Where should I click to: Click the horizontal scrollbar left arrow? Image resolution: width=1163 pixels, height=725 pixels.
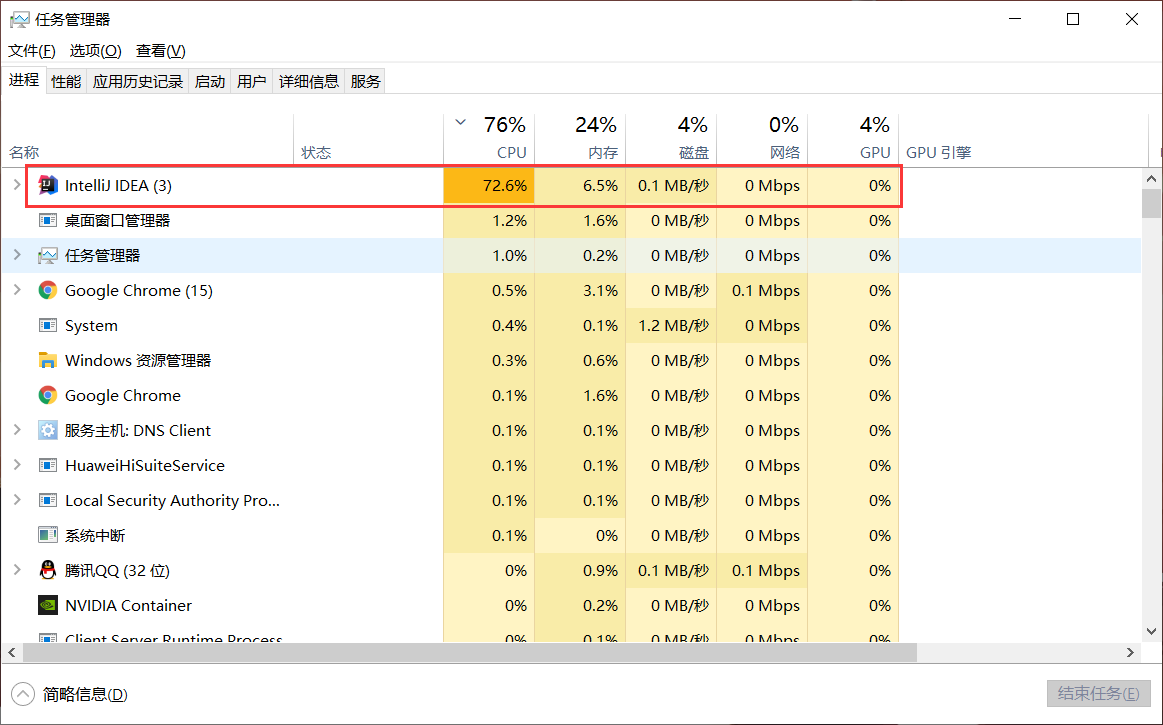coord(11,652)
